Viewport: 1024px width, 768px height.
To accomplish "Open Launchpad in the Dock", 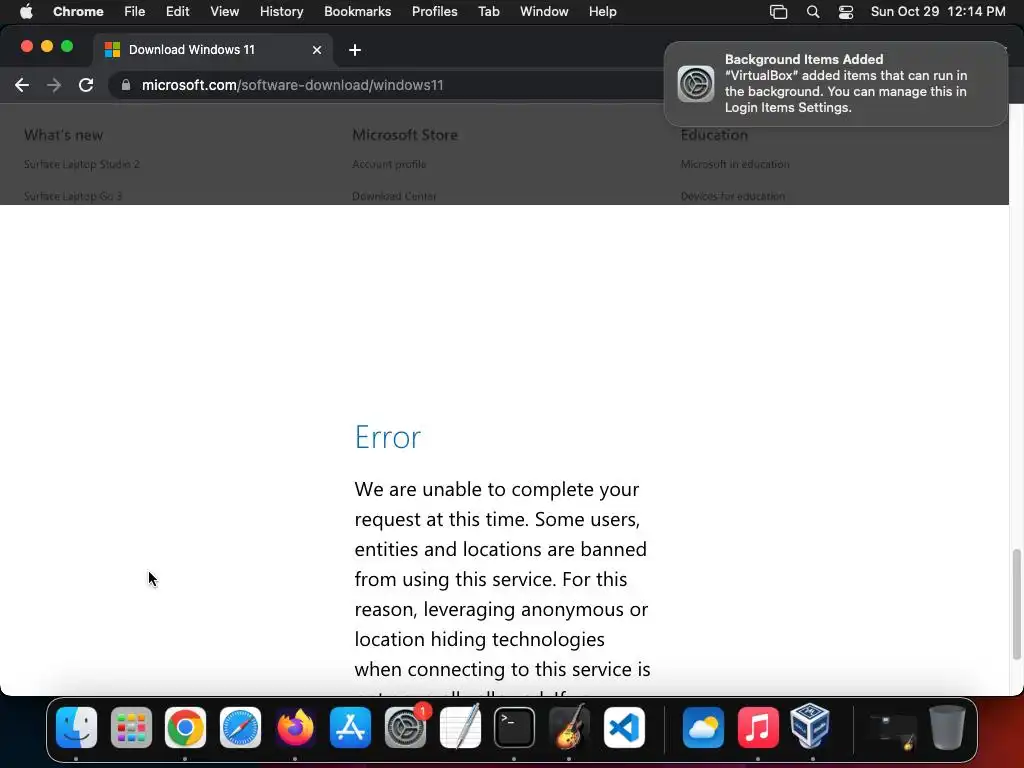I will (x=131, y=727).
